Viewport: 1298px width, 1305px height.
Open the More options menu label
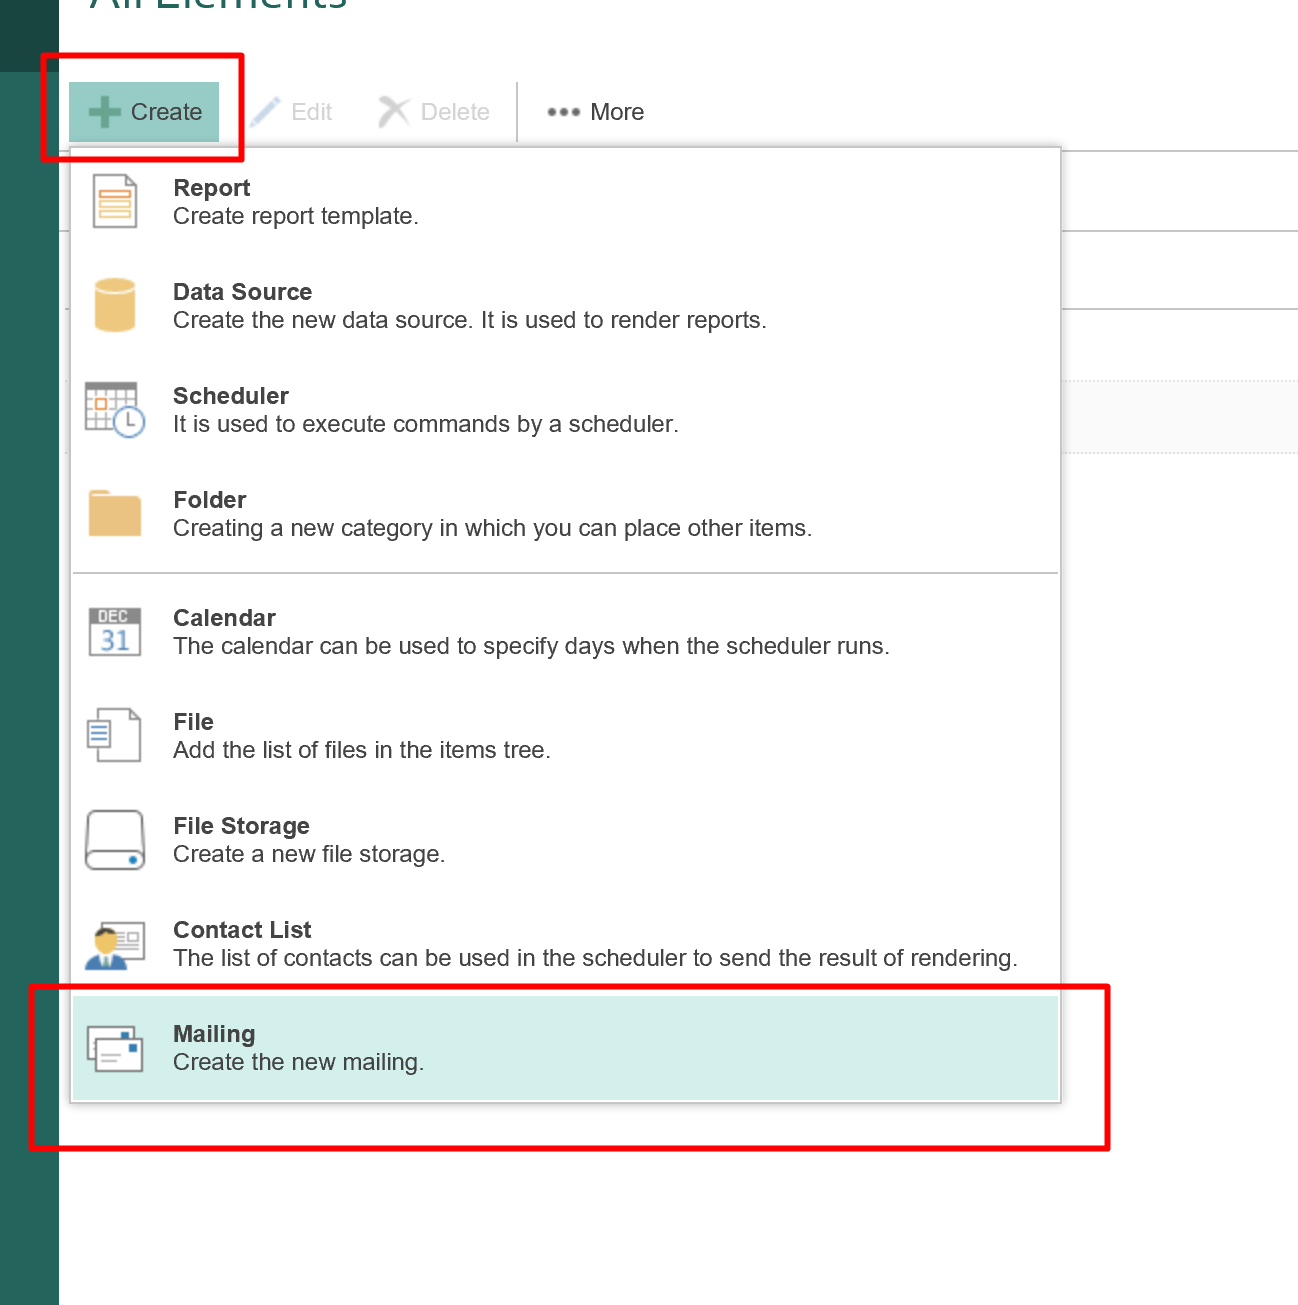coord(617,112)
